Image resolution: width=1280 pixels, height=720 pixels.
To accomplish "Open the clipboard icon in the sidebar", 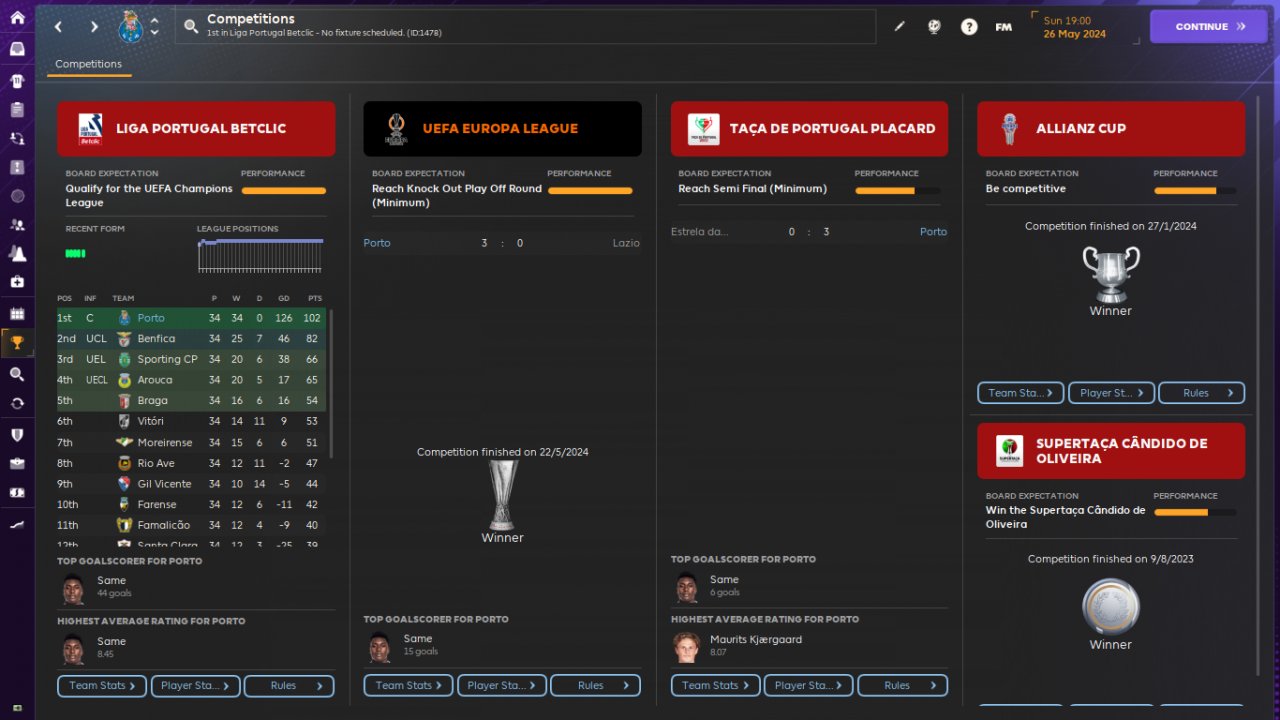I will [x=17, y=109].
